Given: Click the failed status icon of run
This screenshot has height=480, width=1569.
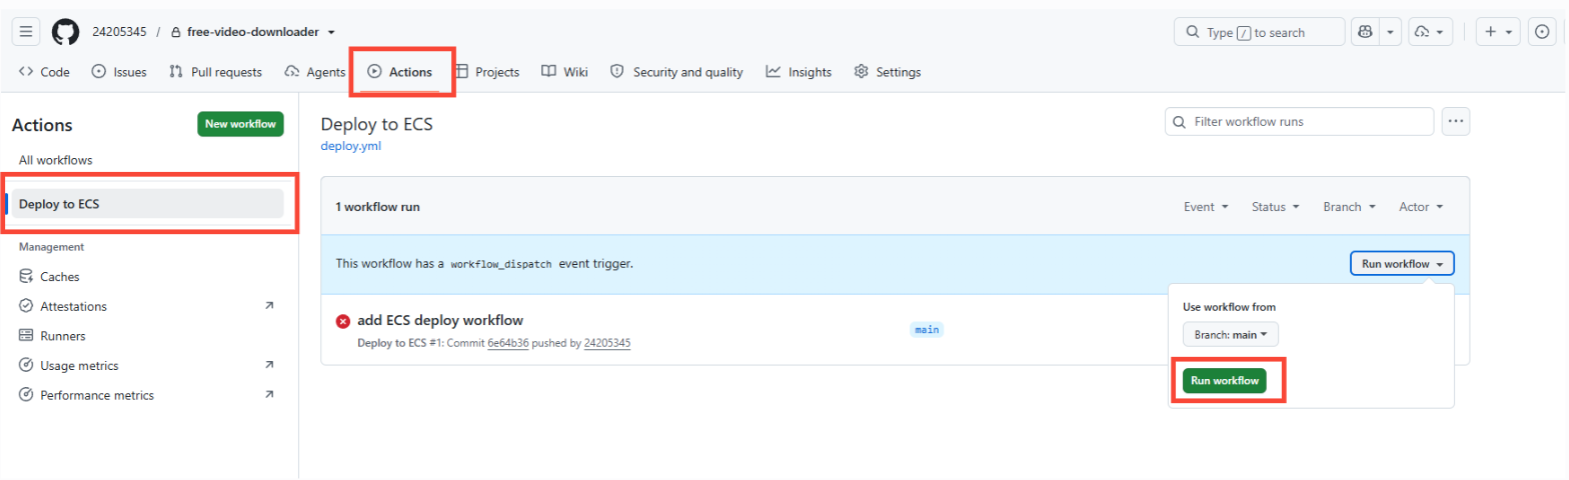Looking at the screenshot, I should pyautogui.click(x=343, y=321).
